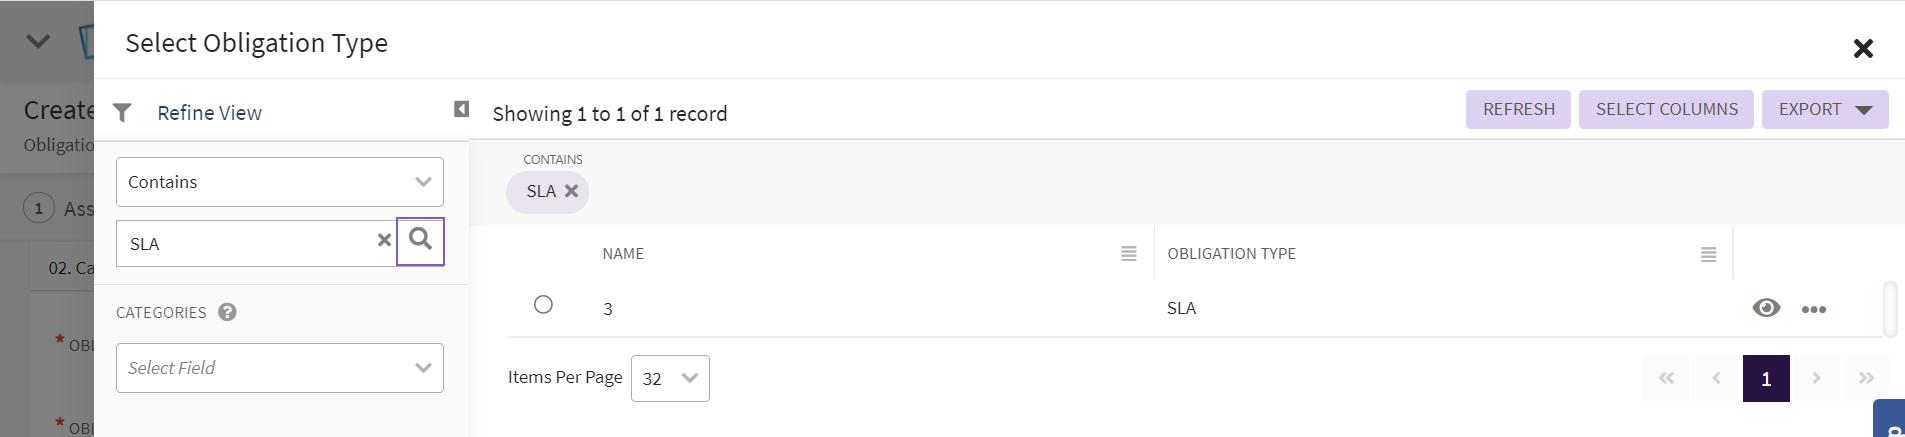
Task: Click the eye icon to view record
Action: pyautogui.click(x=1766, y=308)
